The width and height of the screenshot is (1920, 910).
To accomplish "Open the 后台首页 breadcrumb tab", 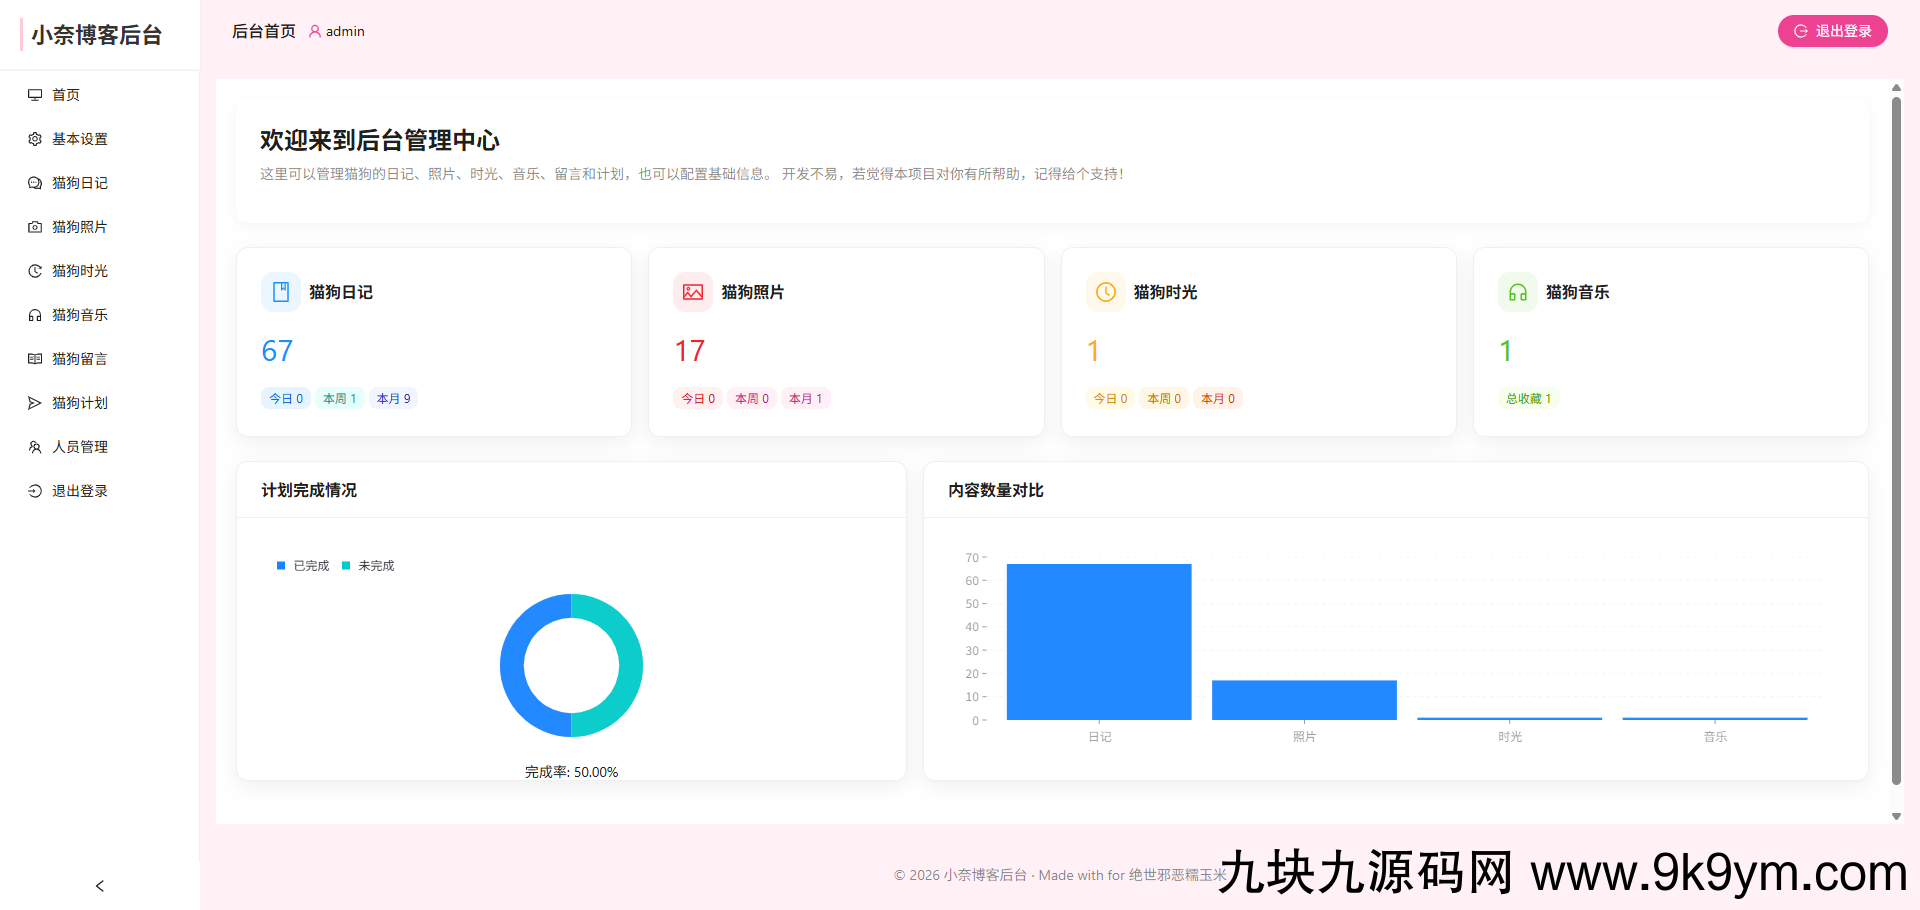I will pos(263,31).
